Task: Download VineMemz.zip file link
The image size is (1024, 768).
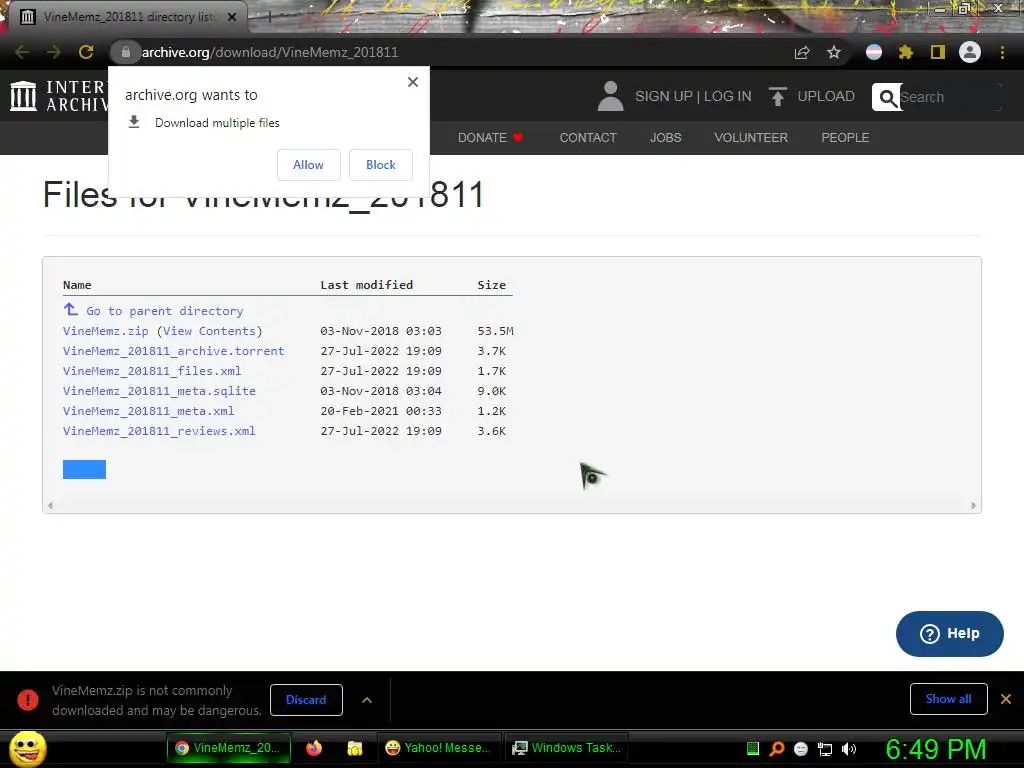Action: [x=106, y=331]
